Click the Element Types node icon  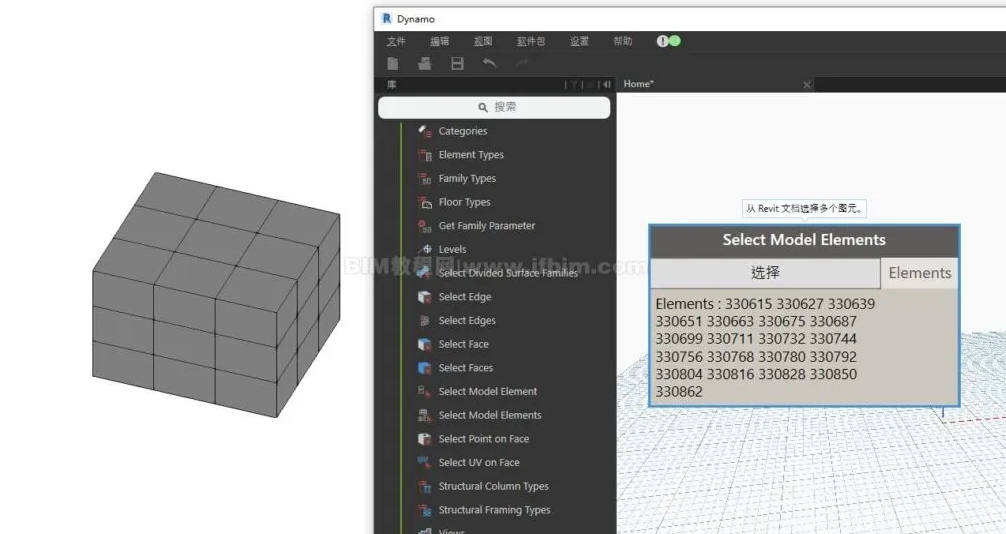(424, 155)
